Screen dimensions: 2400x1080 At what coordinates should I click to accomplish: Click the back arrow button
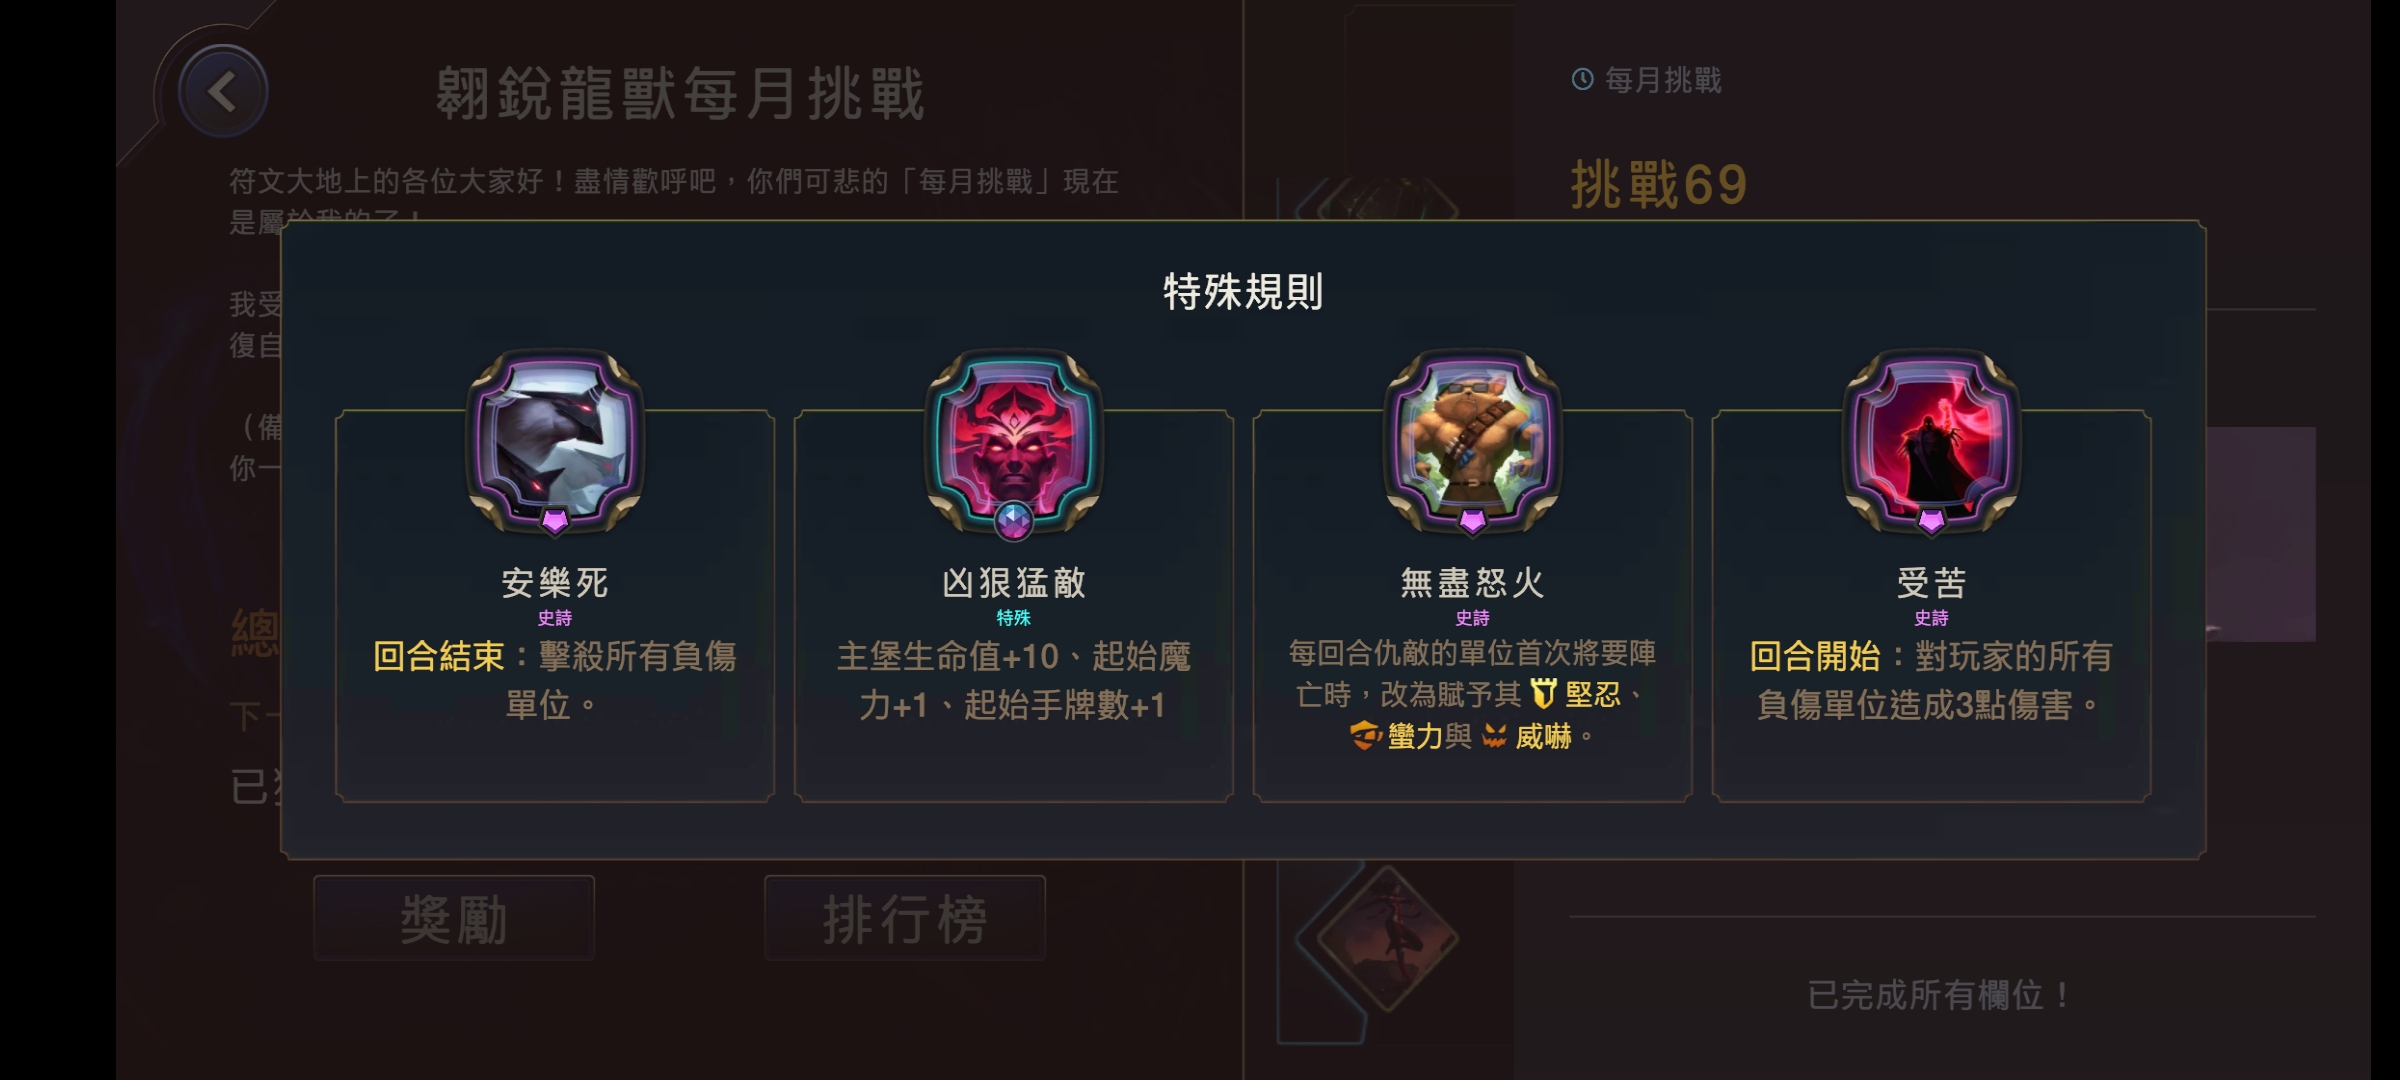point(222,92)
